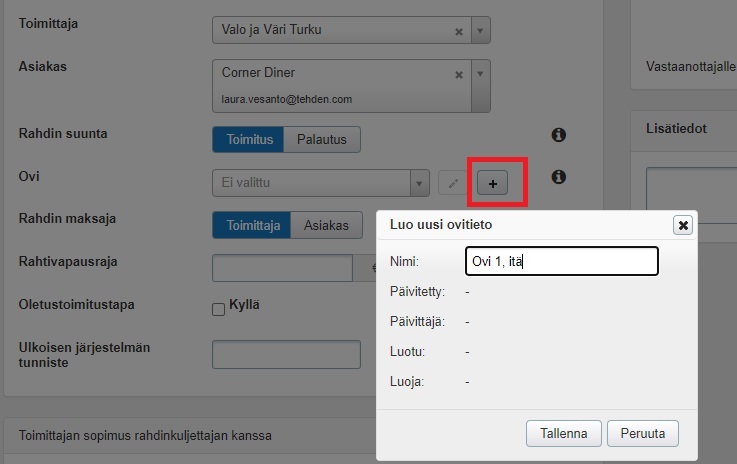Screen dimensions: 737x464
Task: Click the Ulkoisen järjestelmän tunniste field
Action: (286, 355)
